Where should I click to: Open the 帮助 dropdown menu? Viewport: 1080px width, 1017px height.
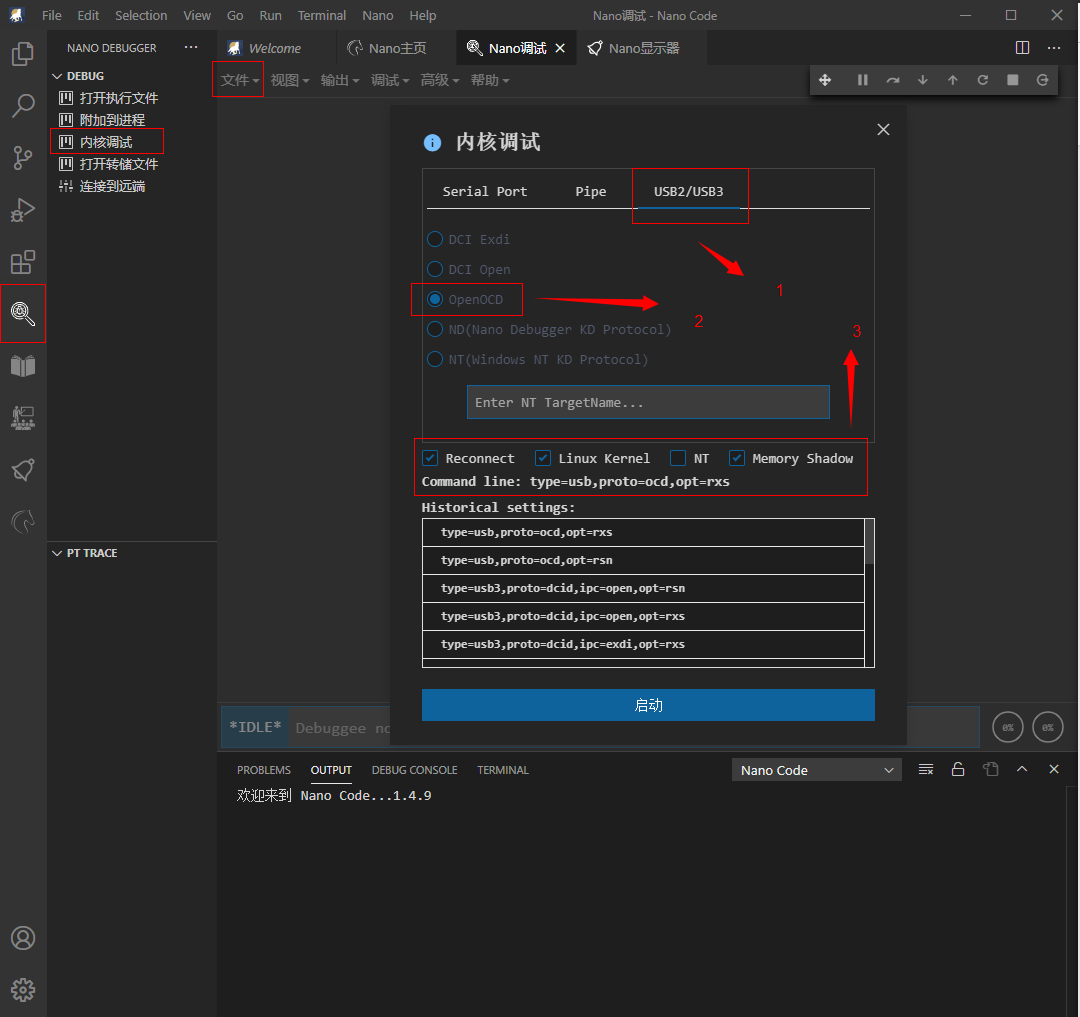click(490, 81)
